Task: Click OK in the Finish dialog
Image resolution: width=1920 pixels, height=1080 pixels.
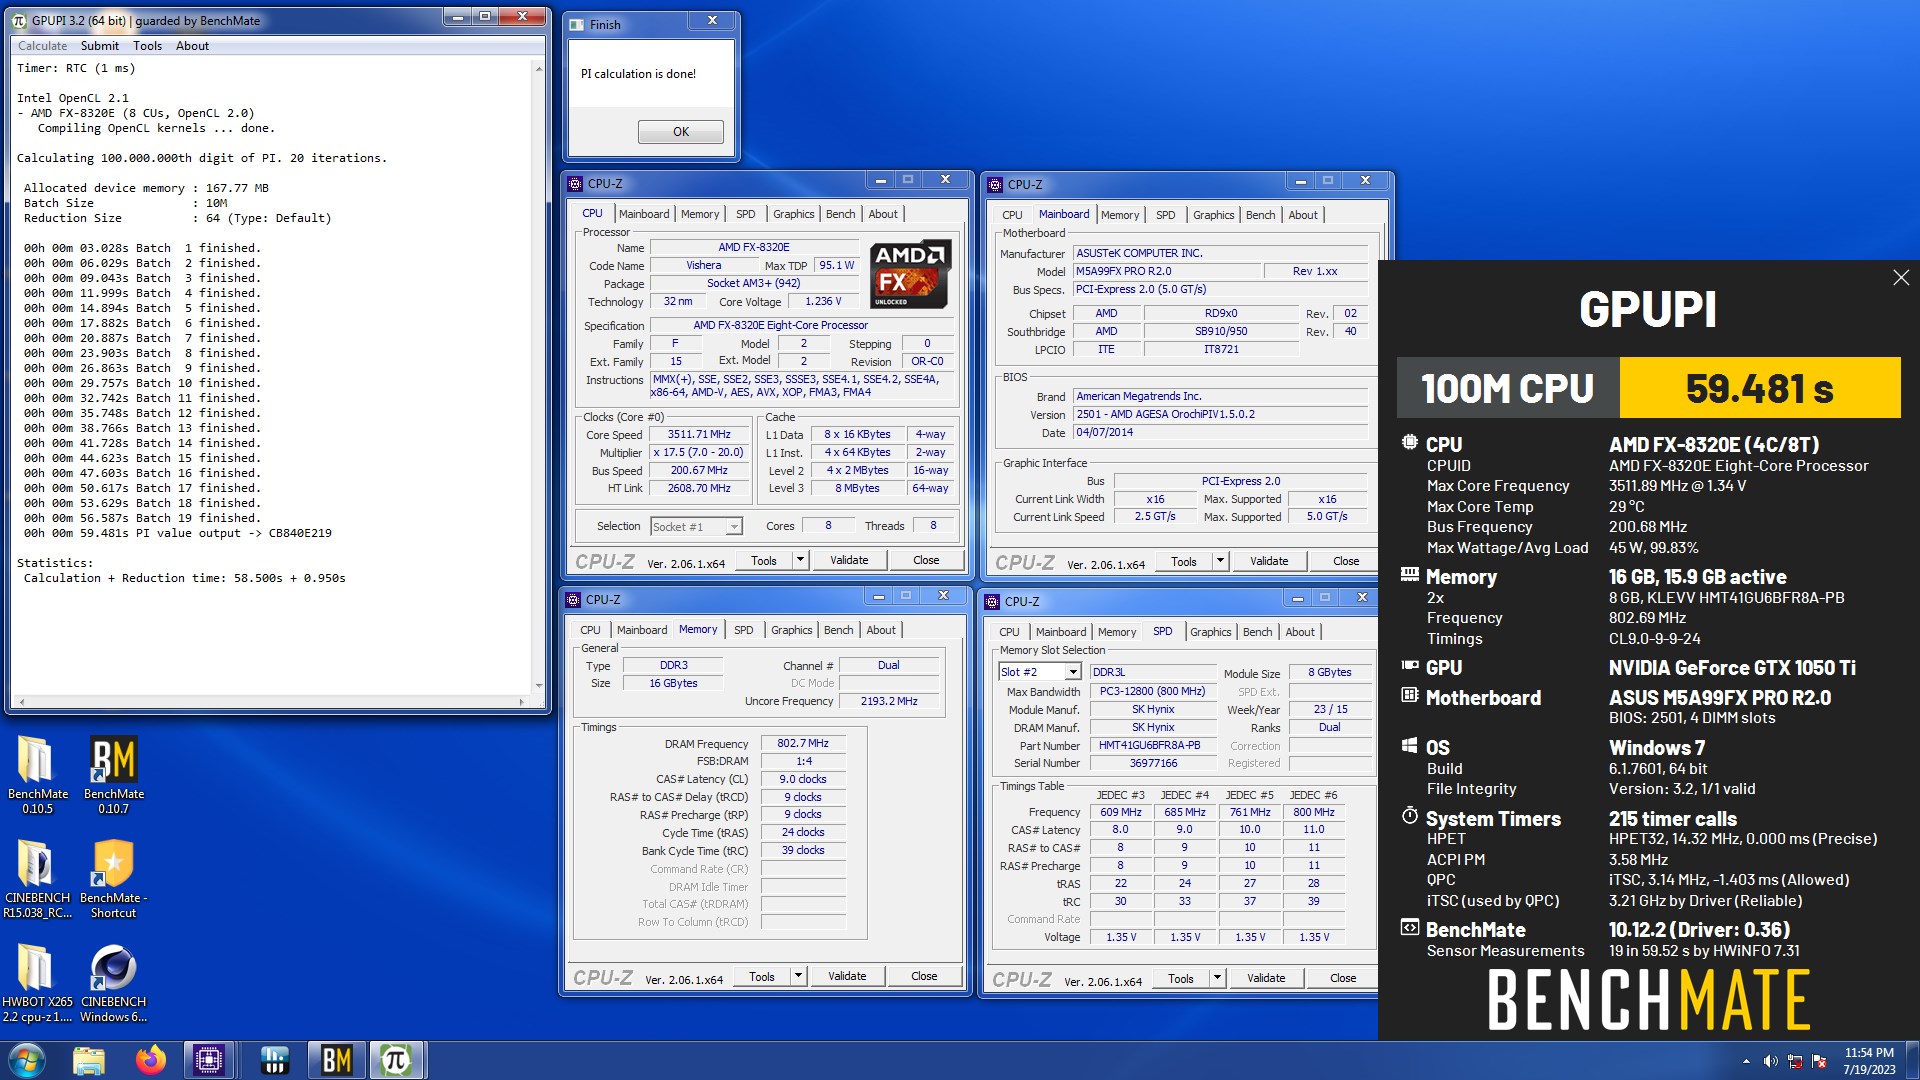Action: pyautogui.click(x=681, y=132)
